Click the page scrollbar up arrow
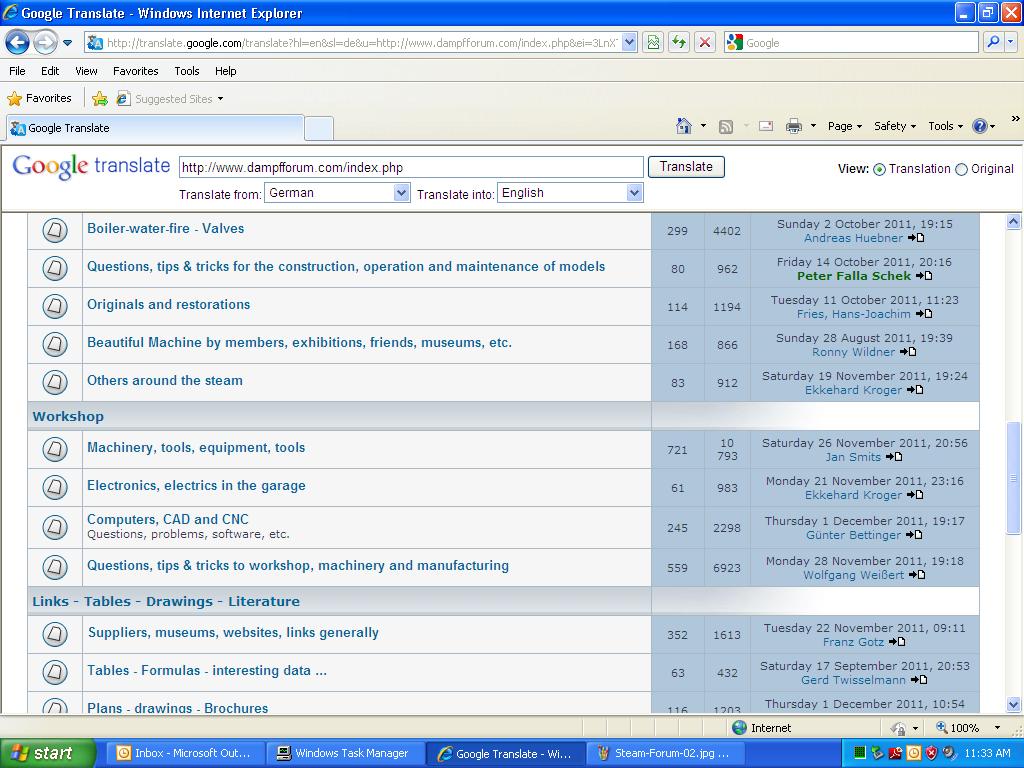The image size is (1024, 768). [1014, 222]
